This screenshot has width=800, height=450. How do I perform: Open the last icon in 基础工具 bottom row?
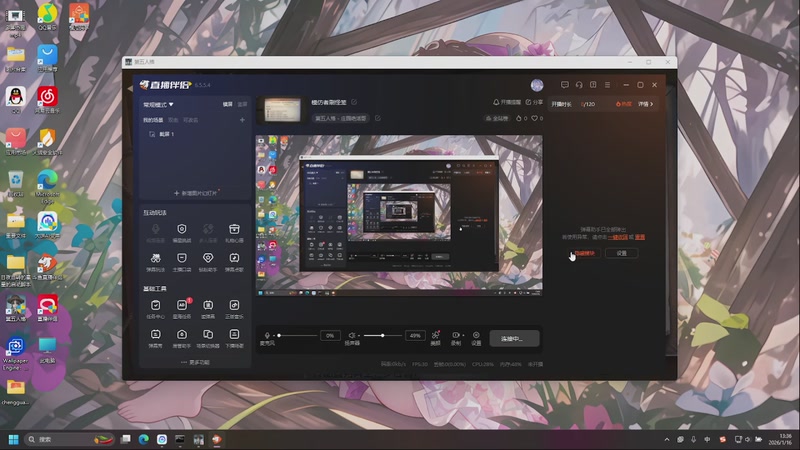pyautogui.click(x=234, y=334)
